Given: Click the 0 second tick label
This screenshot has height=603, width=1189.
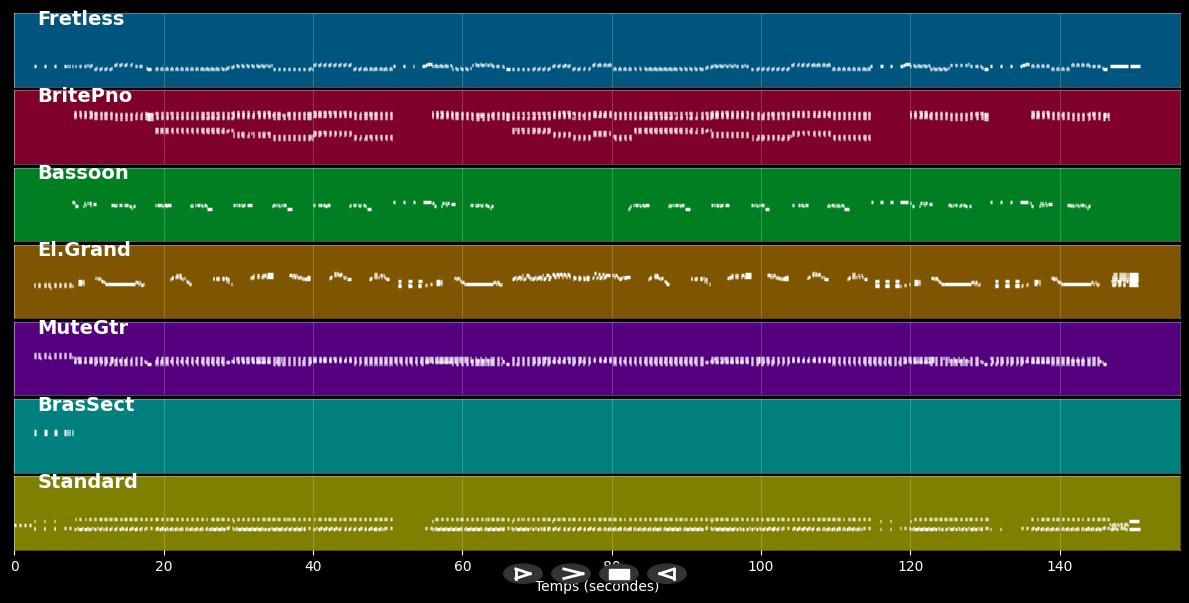Looking at the screenshot, I should click(x=14, y=567).
